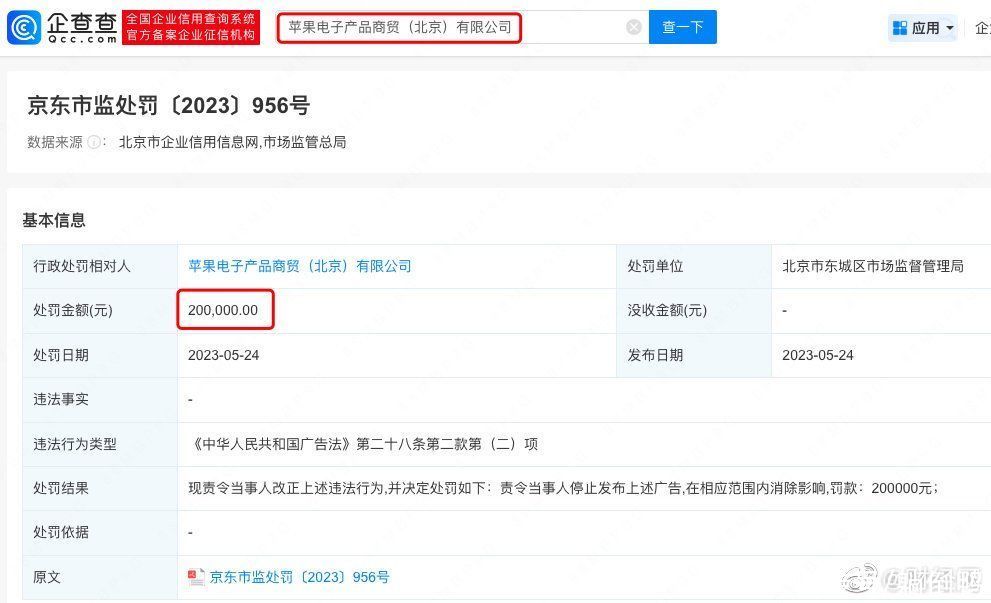Click the search input field with company name
The image size is (991, 603).
tap(463, 27)
